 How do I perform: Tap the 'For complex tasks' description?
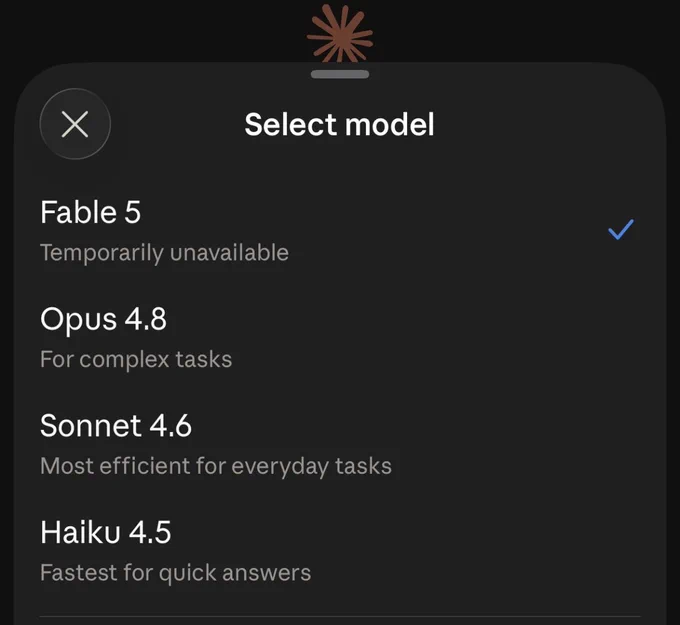pyautogui.click(x=136, y=360)
